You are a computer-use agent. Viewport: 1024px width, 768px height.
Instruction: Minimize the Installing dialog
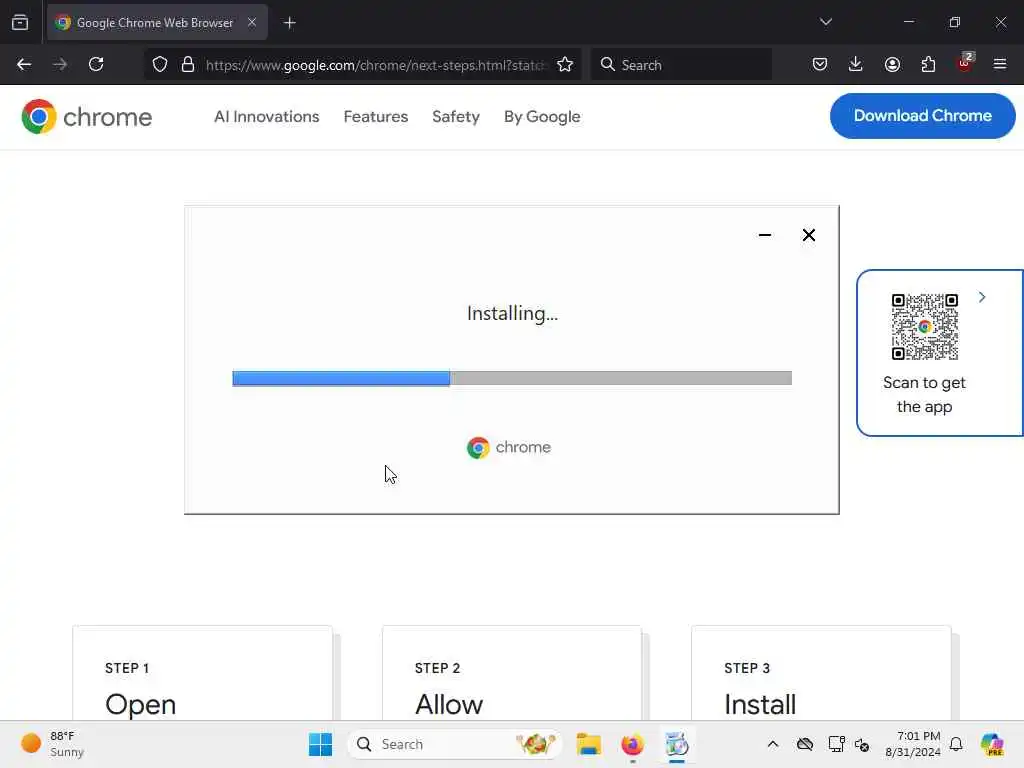point(765,235)
